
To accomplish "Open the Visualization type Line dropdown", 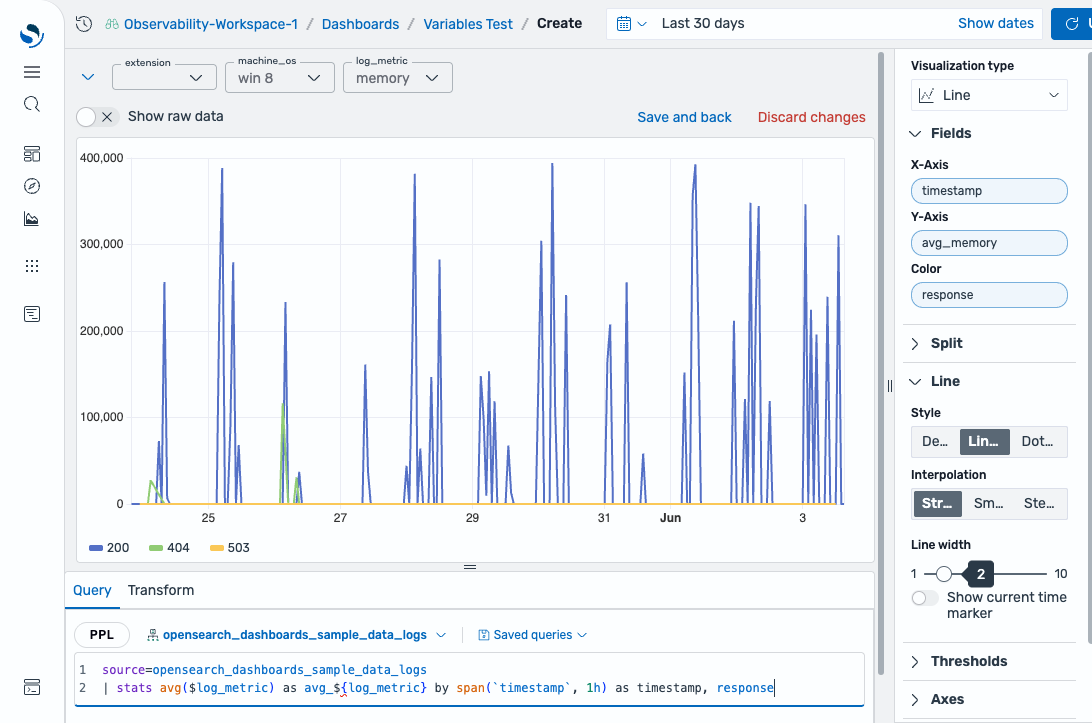I will point(989,95).
